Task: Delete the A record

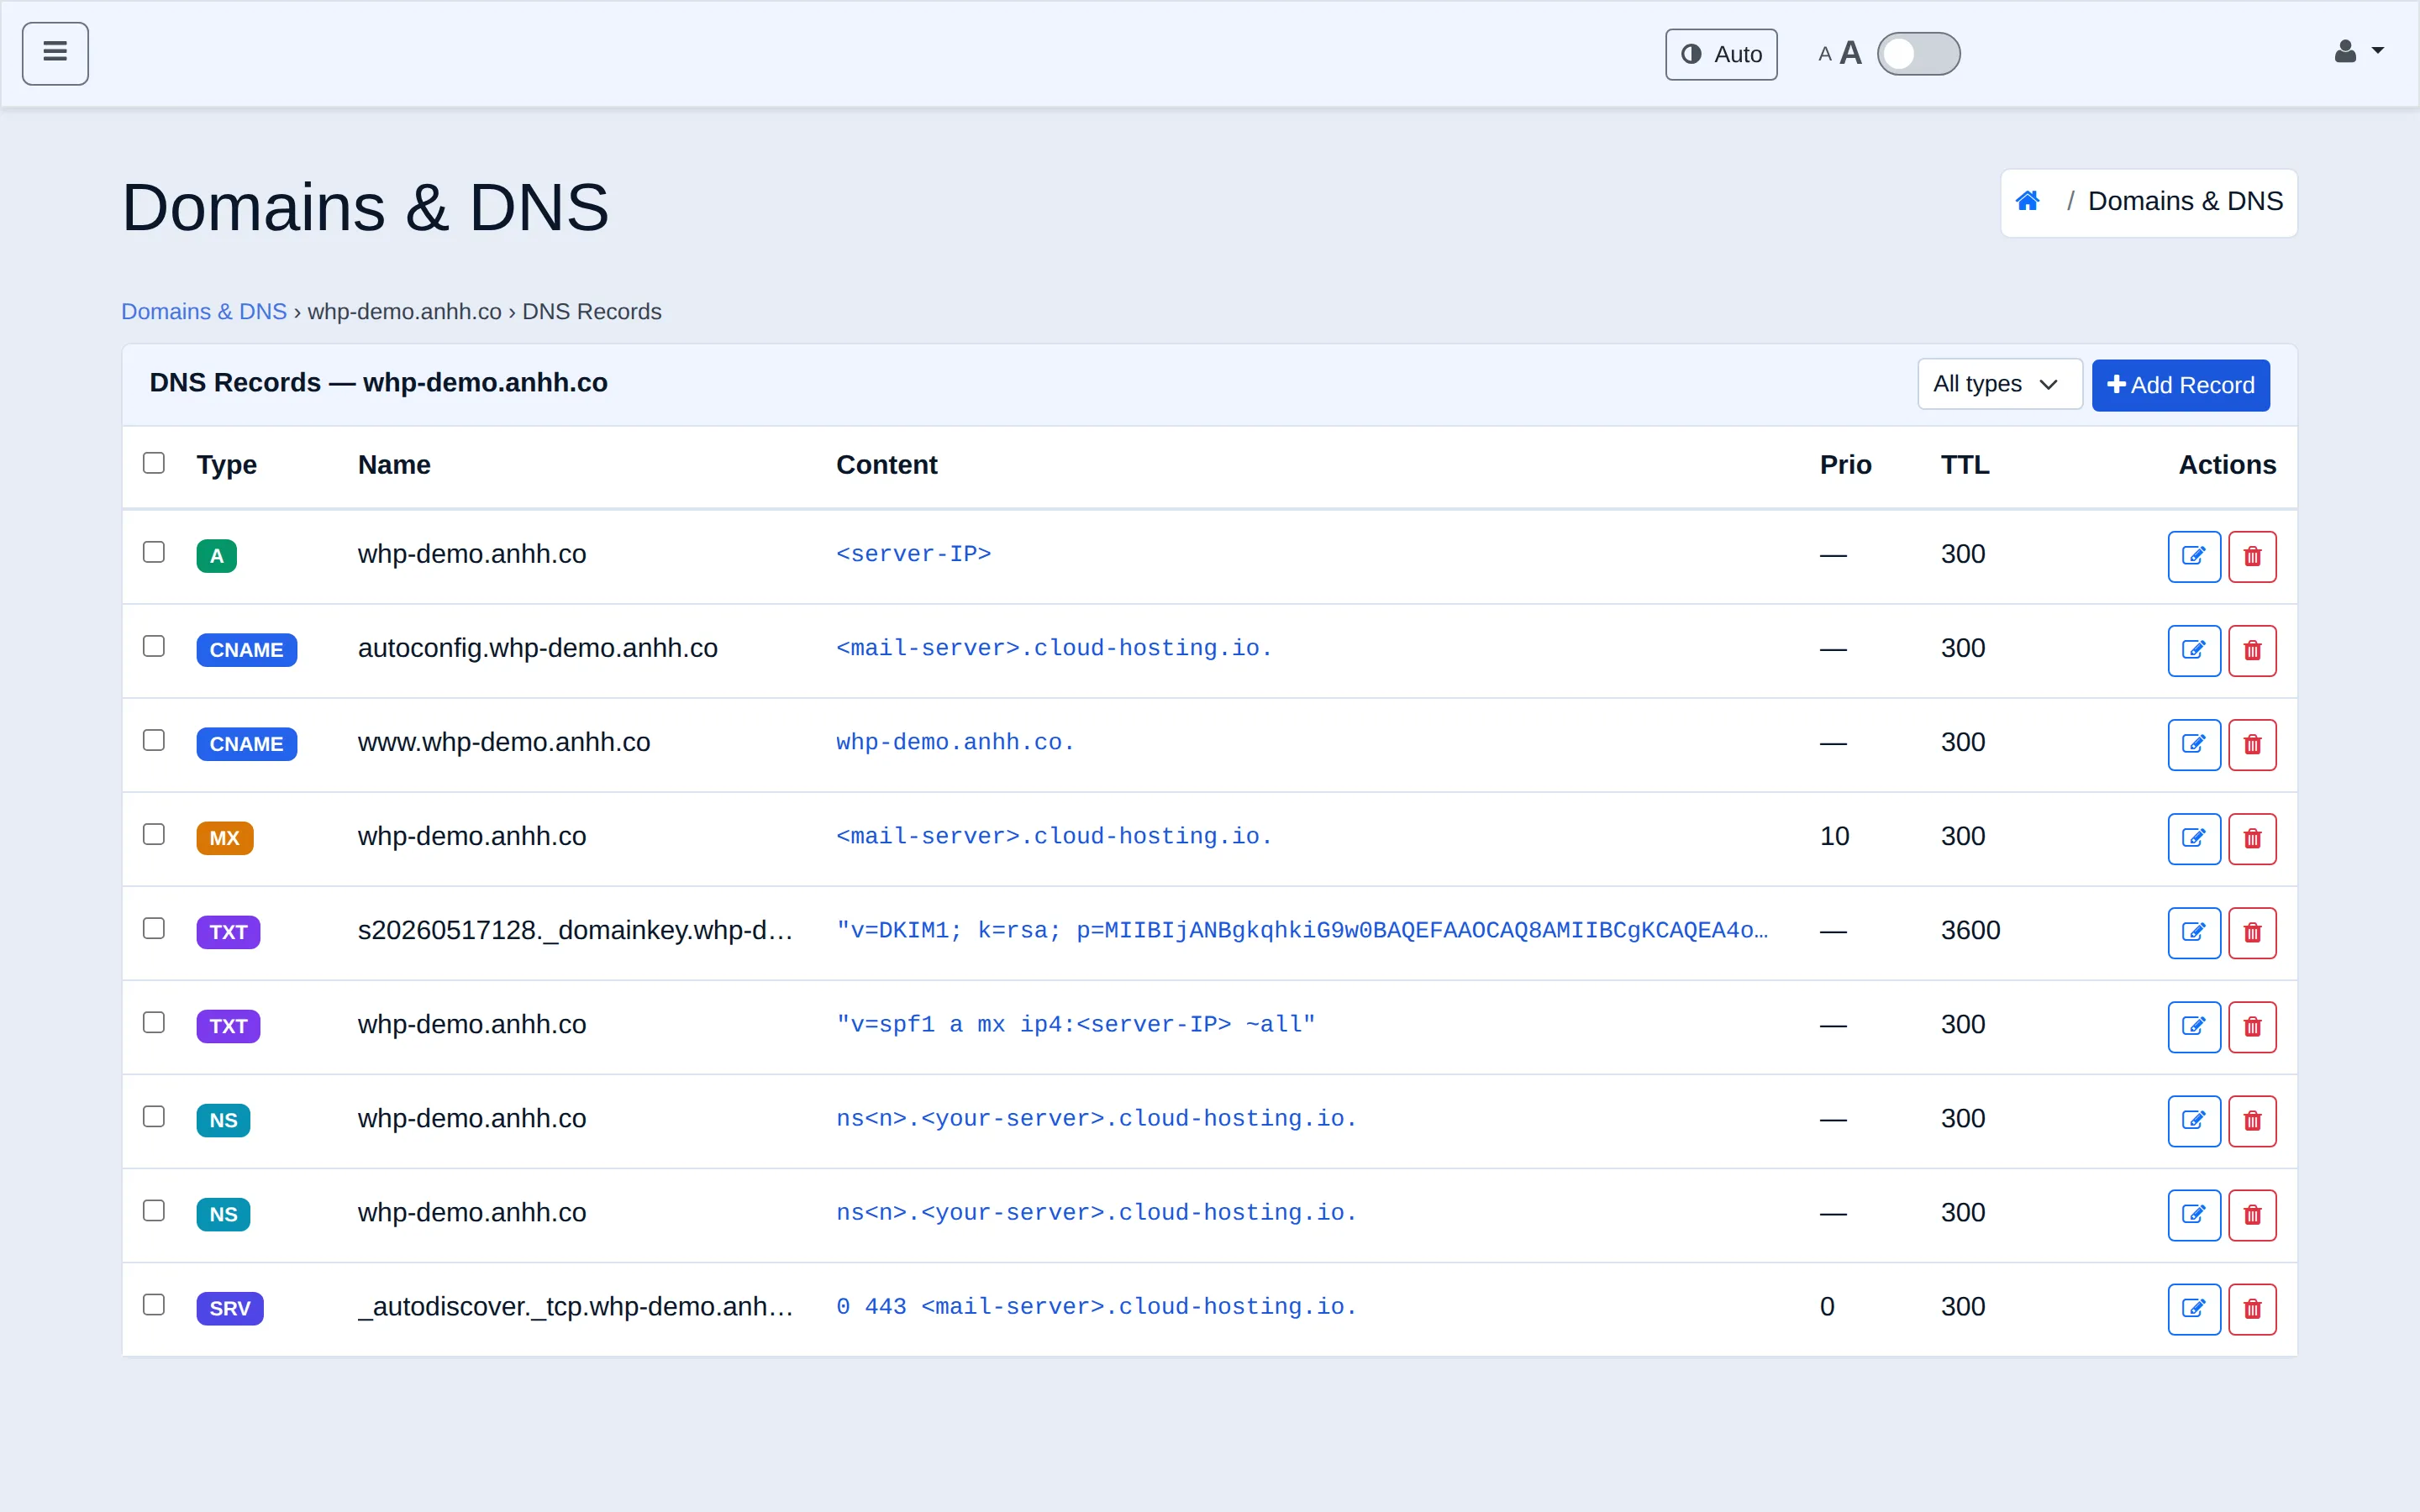Action: 2252,556
